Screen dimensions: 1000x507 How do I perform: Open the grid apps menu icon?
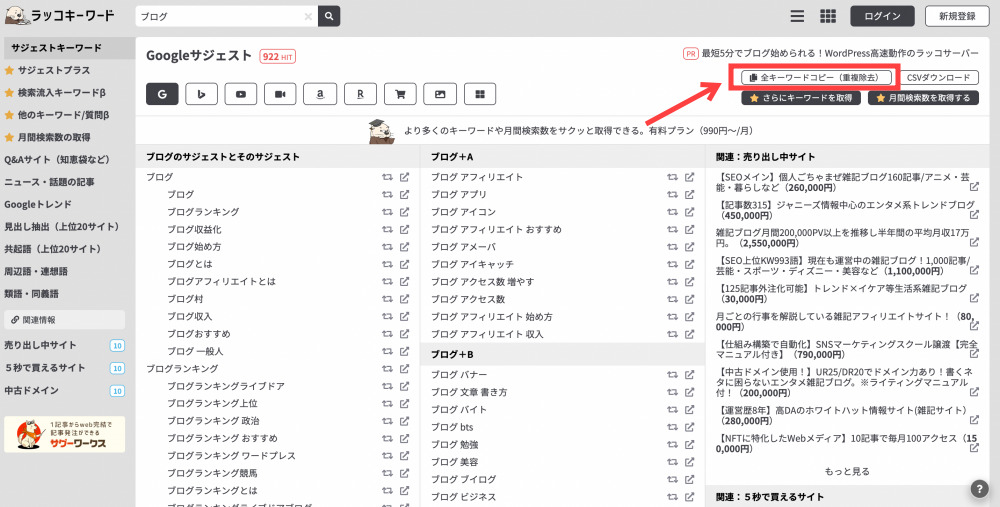point(828,17)
